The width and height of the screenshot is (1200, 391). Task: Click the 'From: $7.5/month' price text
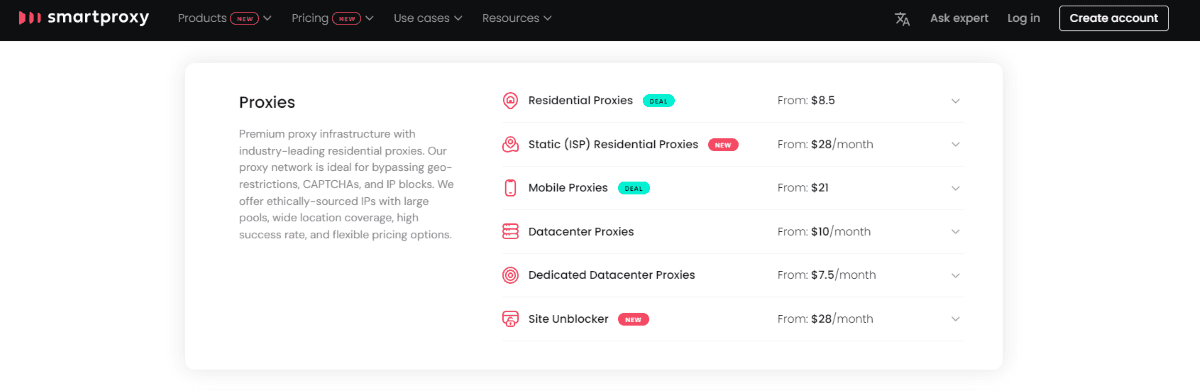827,275
